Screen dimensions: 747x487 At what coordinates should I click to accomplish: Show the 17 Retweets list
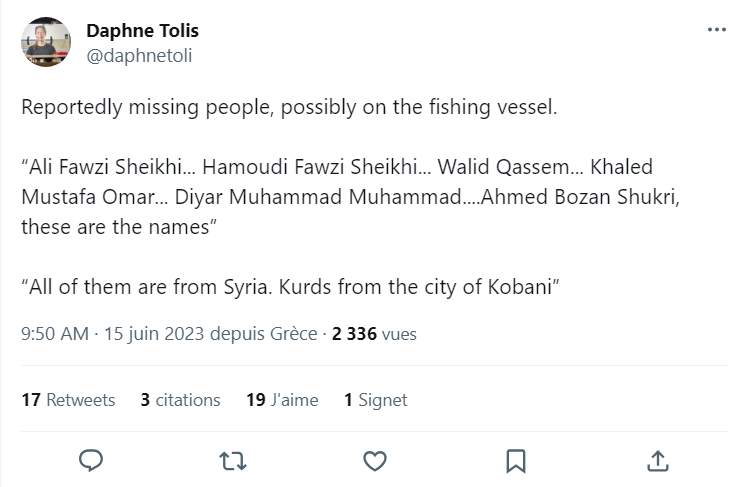[68, 400]
